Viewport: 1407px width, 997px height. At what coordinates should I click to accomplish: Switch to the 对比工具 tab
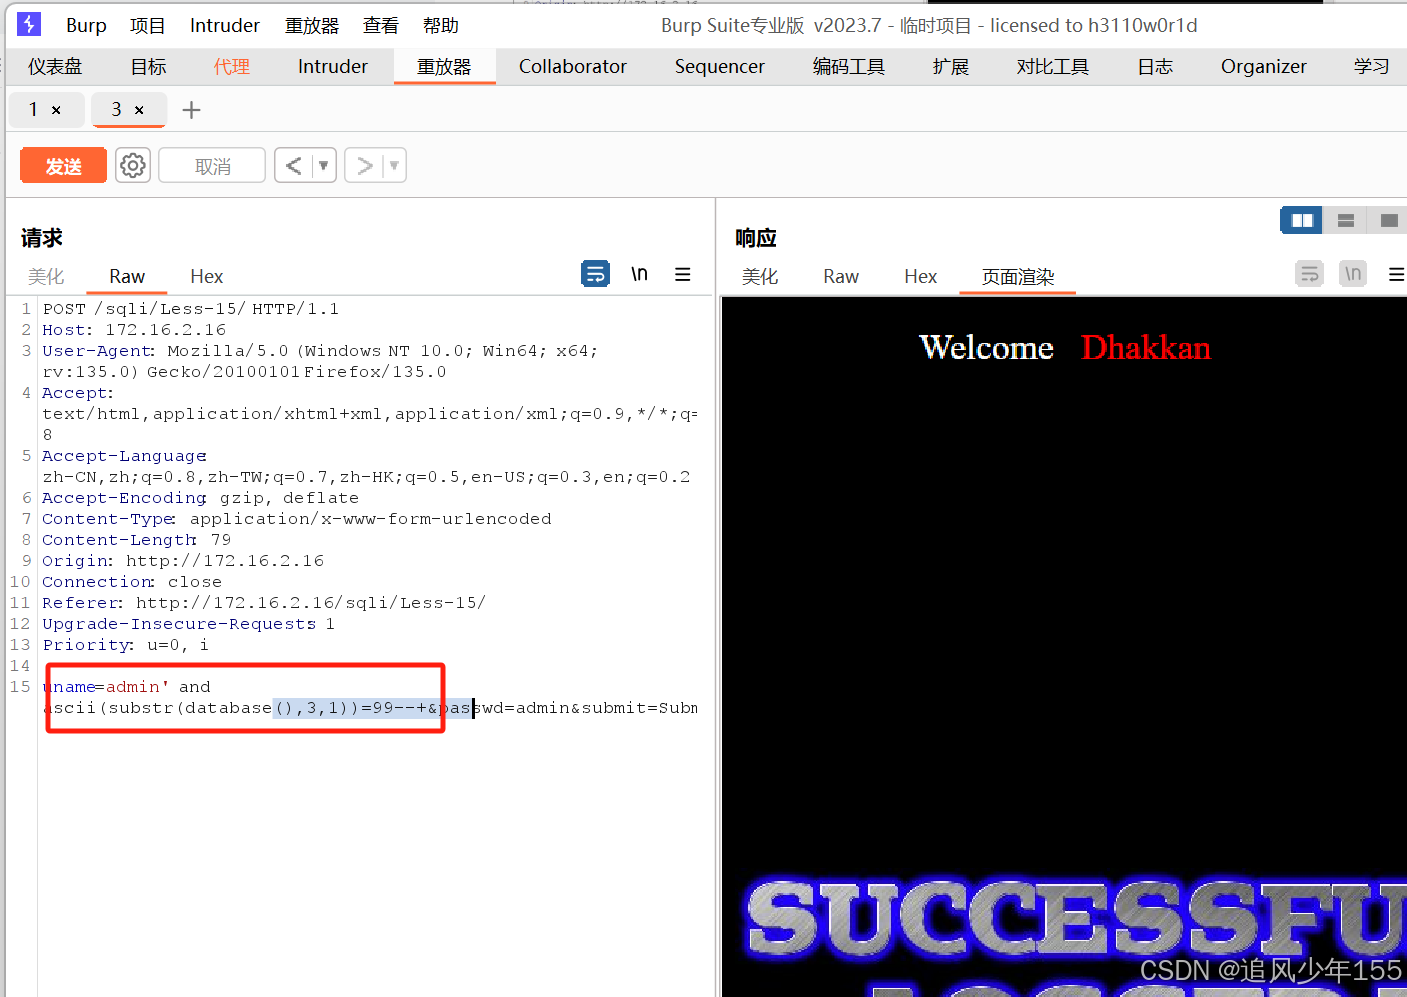[1053, 66]
